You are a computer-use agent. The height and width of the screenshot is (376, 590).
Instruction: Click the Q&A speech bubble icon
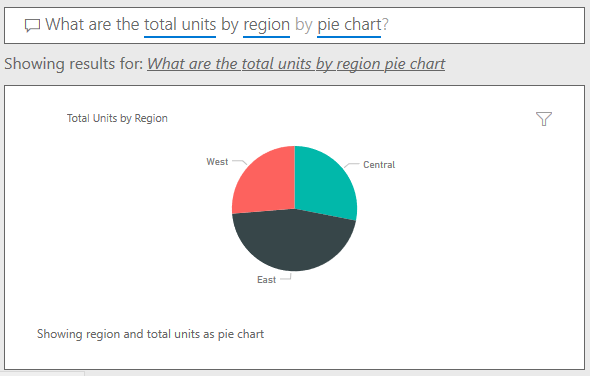click(32, 26)
